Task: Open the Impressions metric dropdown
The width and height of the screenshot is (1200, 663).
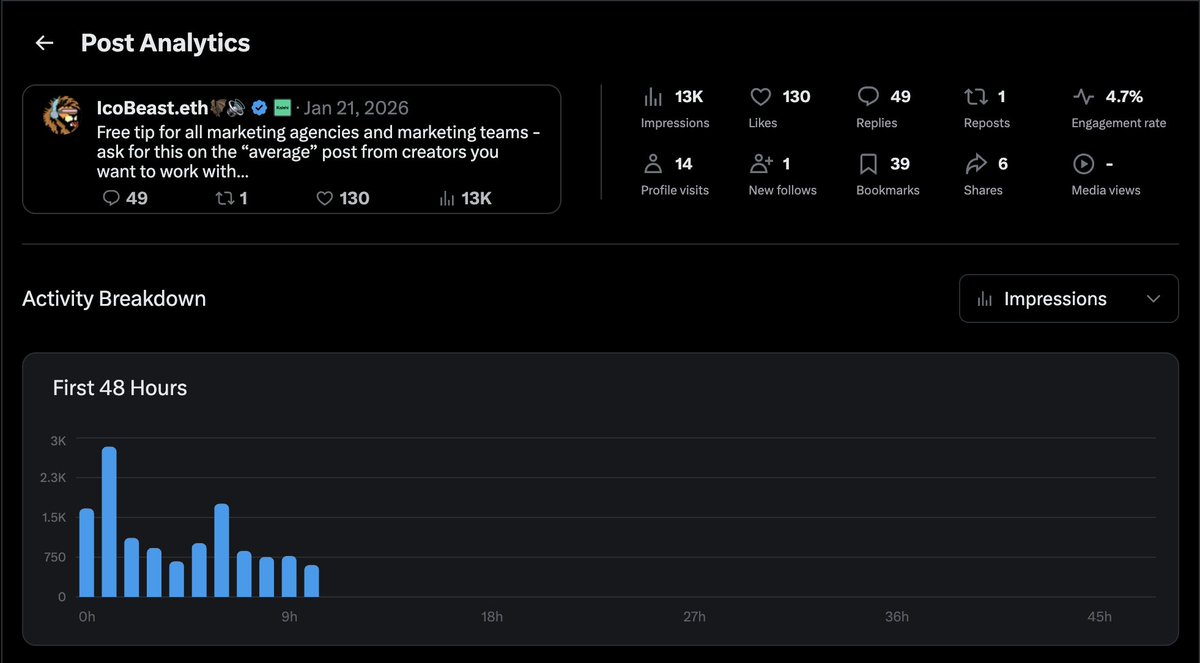Action: pyautogui.click(x=1069, y=299)
